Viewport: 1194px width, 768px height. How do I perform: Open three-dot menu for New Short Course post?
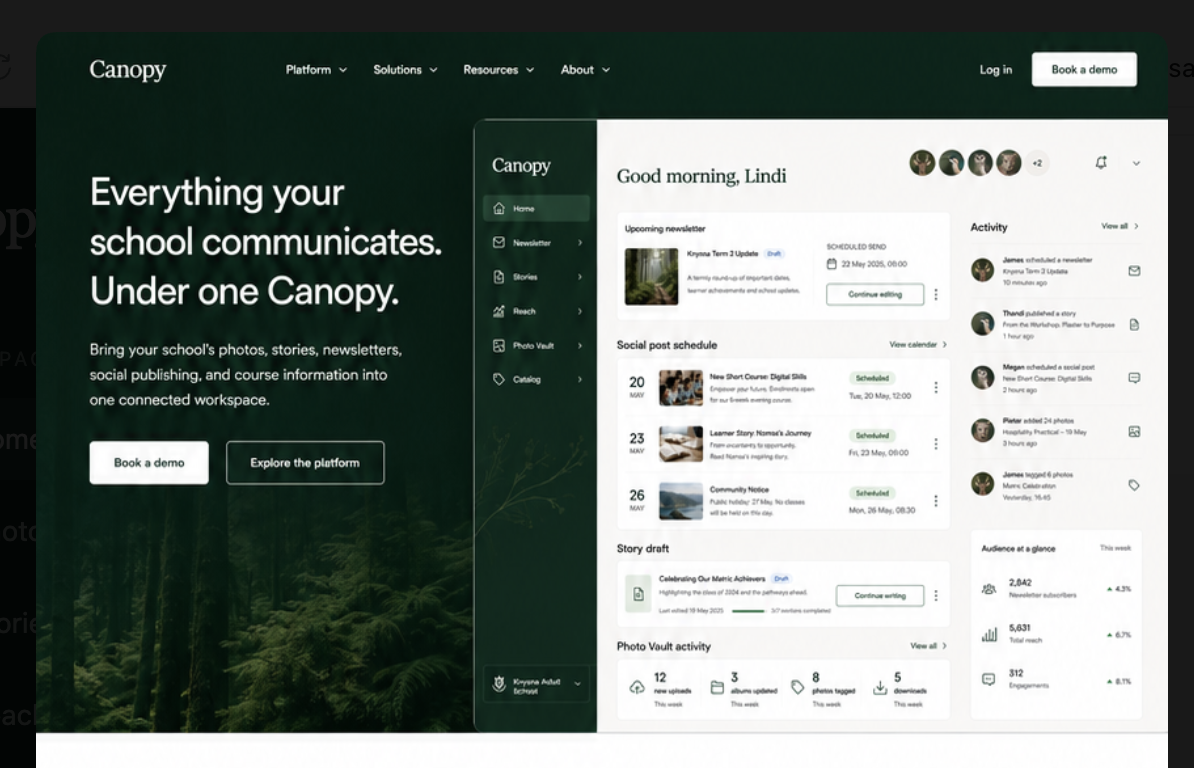click(936, 387)
